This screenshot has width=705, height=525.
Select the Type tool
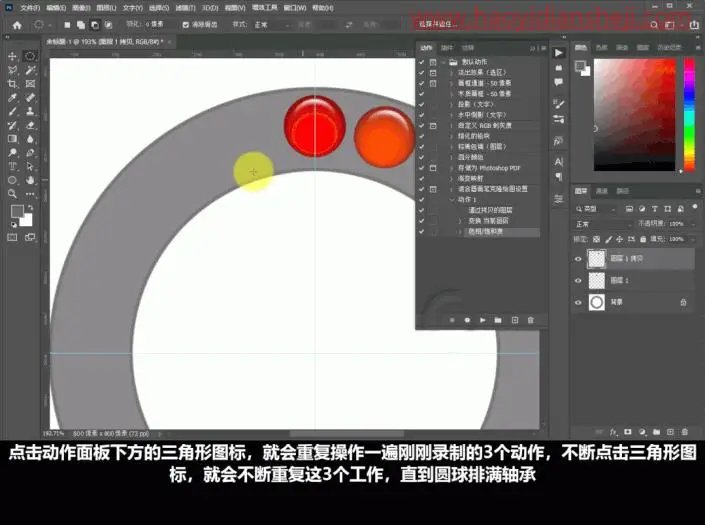12,166
